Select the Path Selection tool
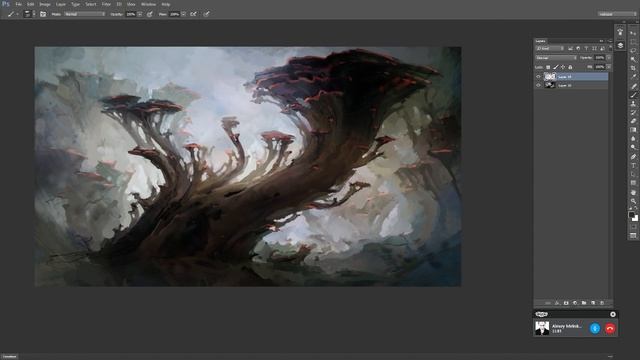640x360 pixels. coord(633,174)
